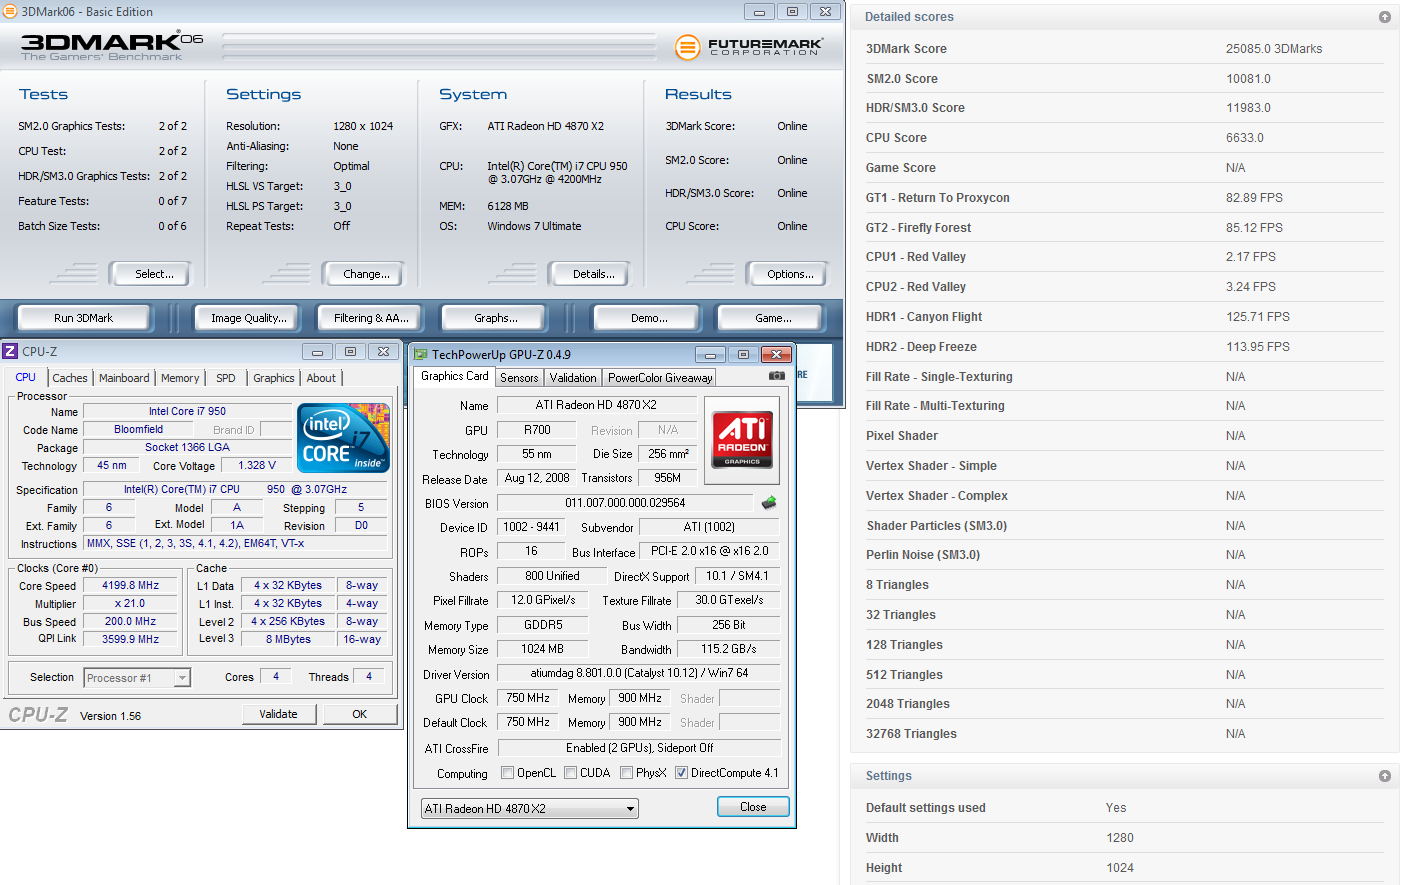Click the ATI CrossFire status field

coord(639,748)
